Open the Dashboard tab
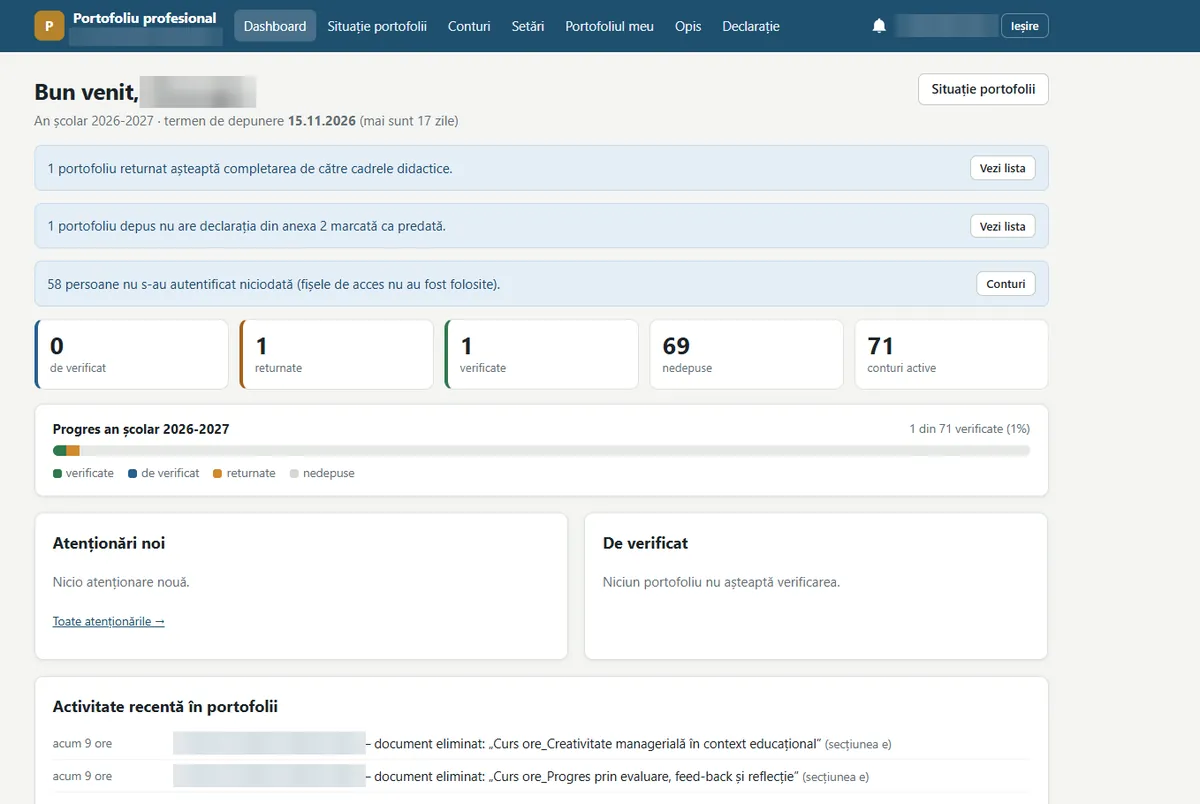Viewport: 1200px width, 804px height. click(275, 26)
